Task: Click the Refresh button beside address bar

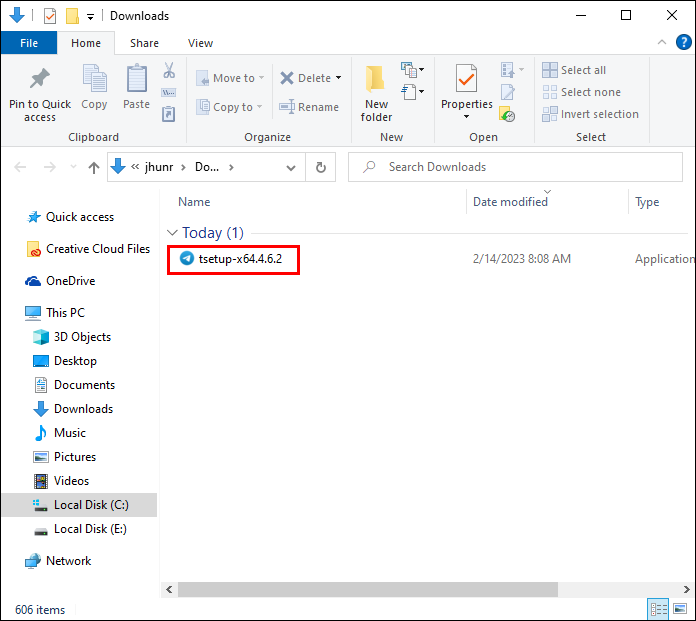Action: [x=321, y=168]
